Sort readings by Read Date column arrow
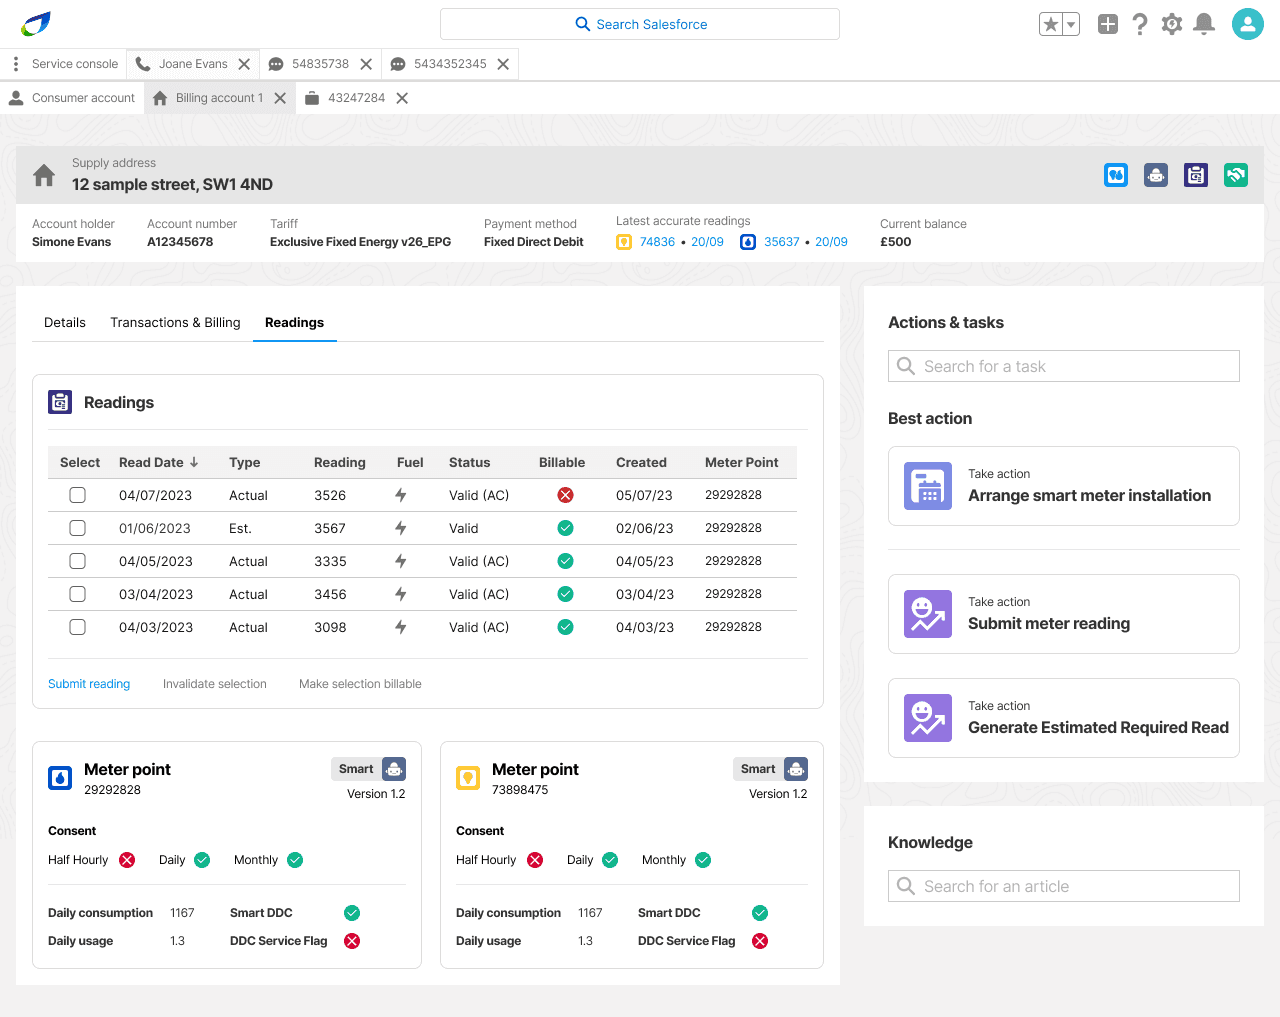The width and height of the screenshot is (1280, 1017). (194, 462)
